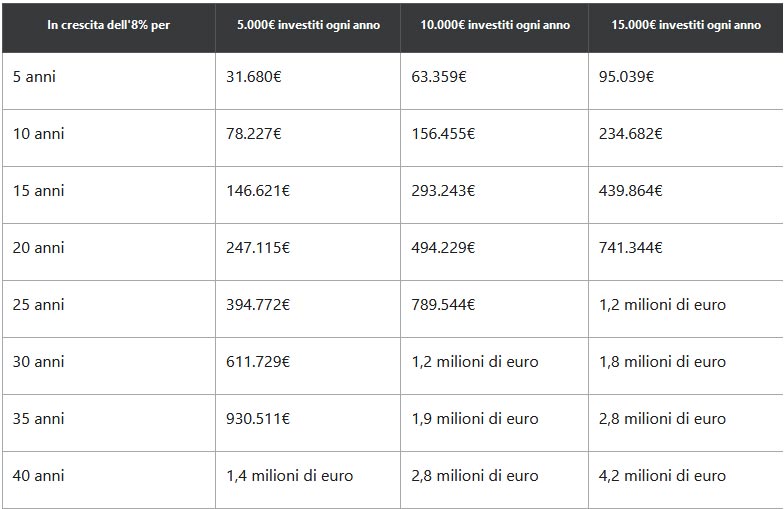Select the "10 anni" row label
The width and height of the screenshot is (784, 509).
click(39, 133)
